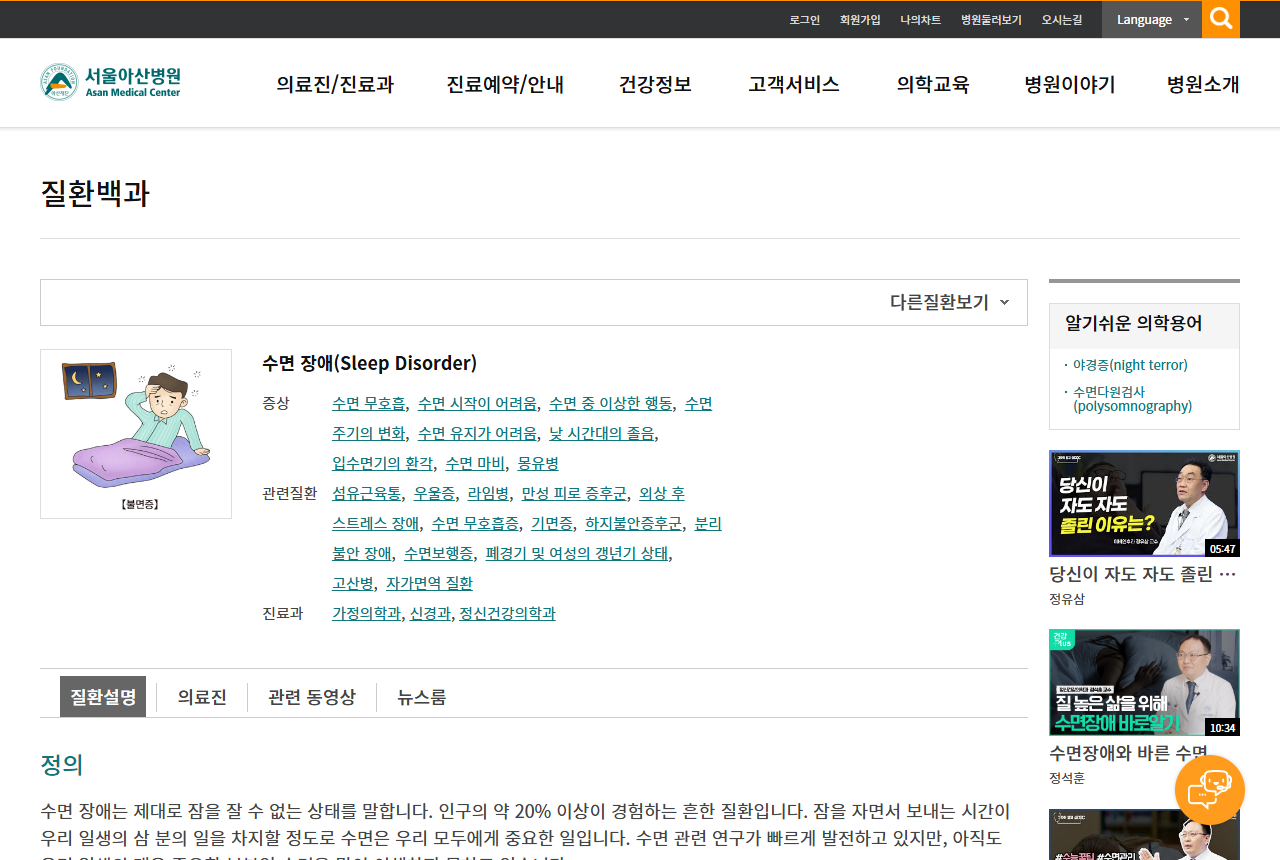Go to Asan Medical Center logo home
The image size is (1280, 860).
pos(110,82)
